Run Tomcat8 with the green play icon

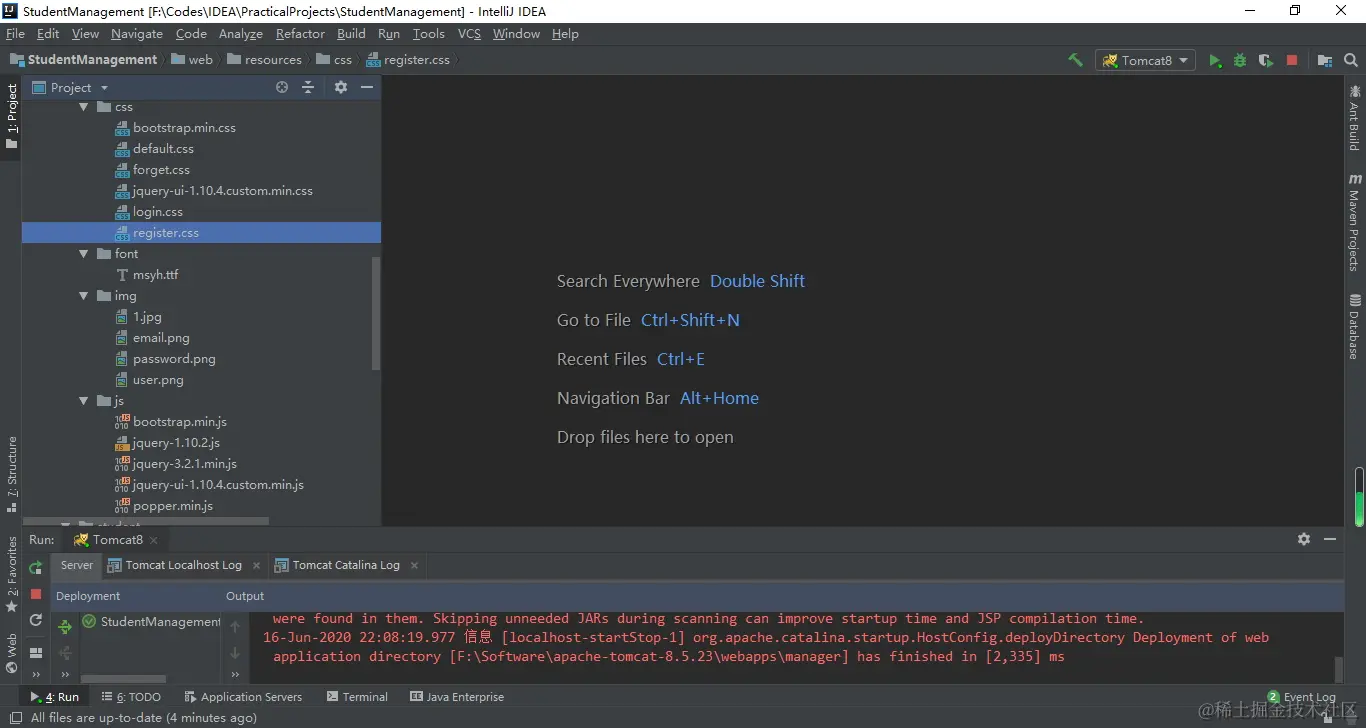[x=1215, y=60]
